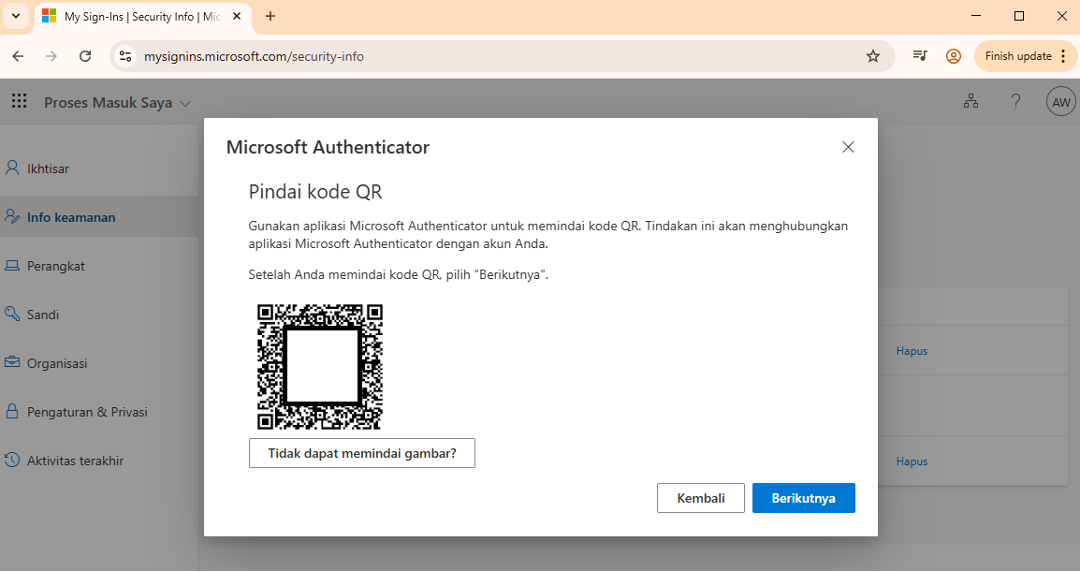Open the Microsoft app launcher grid
The width and height of the screenshot is (1080, 572).
[x=19, y=101]
